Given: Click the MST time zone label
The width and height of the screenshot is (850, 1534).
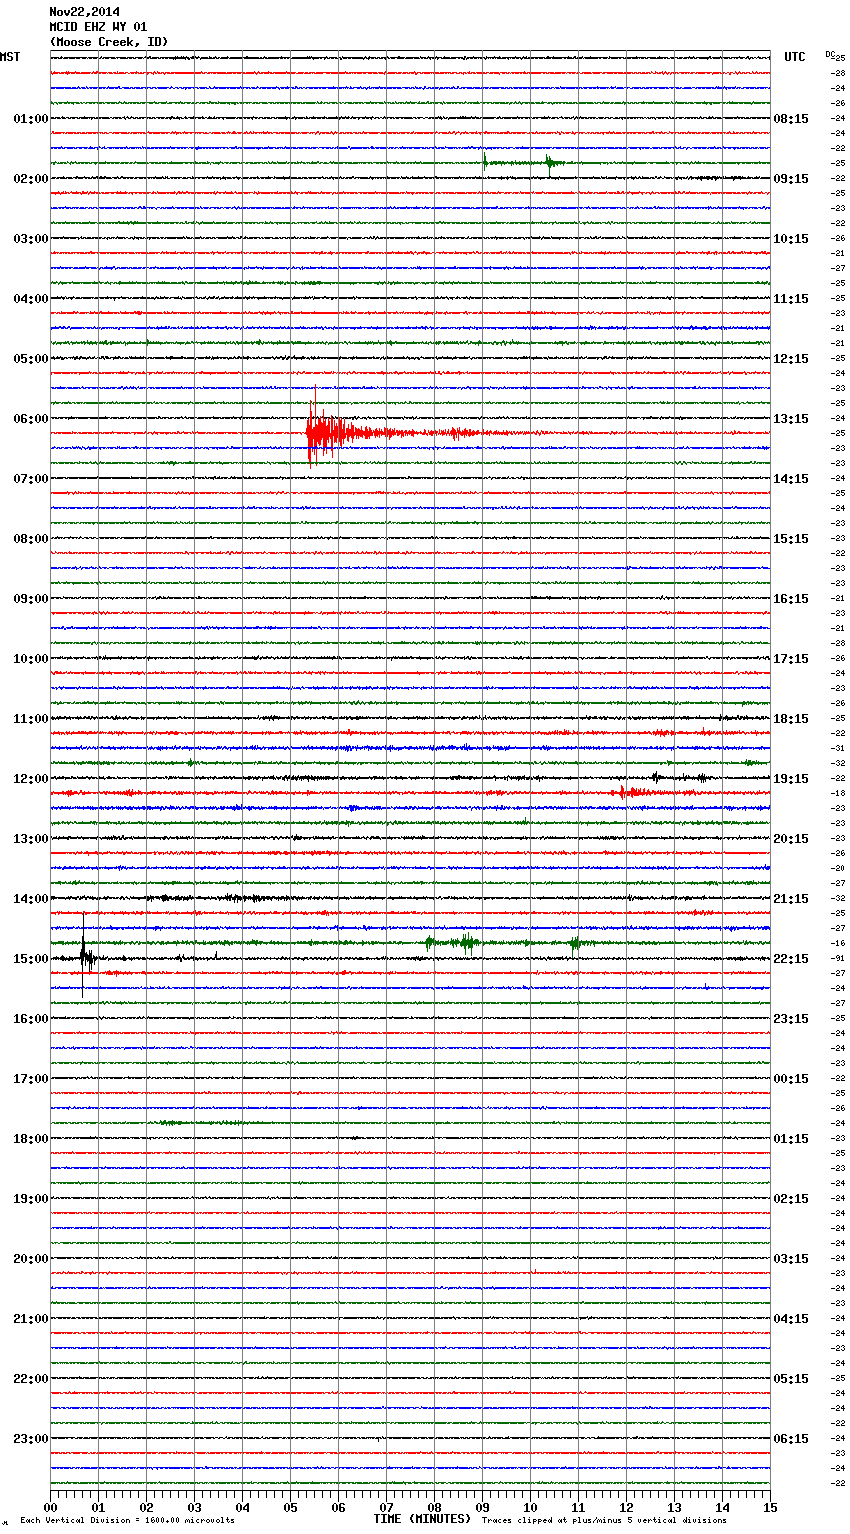Looking at the screenshot, I should (x=10, y=57).
